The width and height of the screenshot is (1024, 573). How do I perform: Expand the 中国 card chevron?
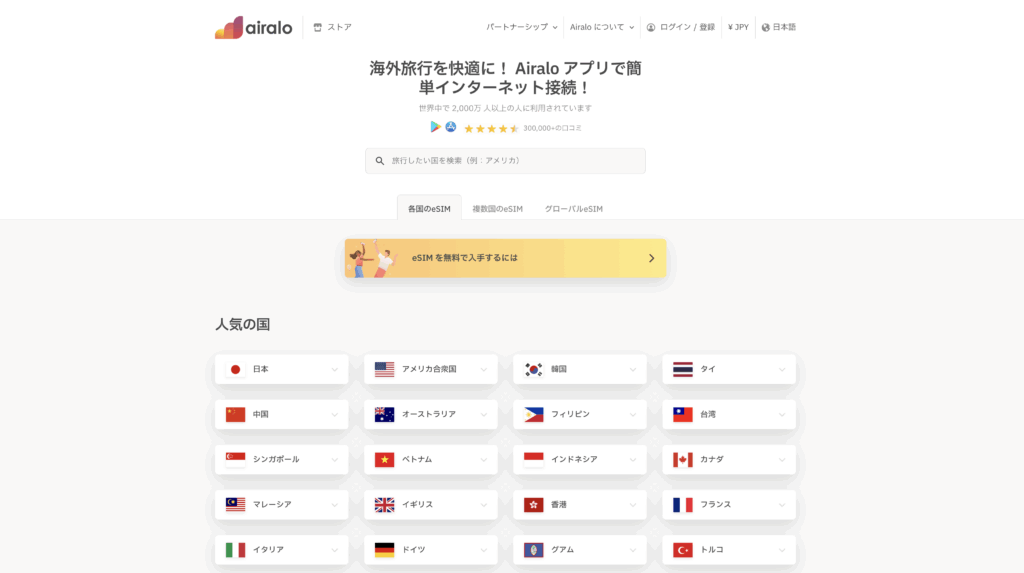[x=334, y=415]
